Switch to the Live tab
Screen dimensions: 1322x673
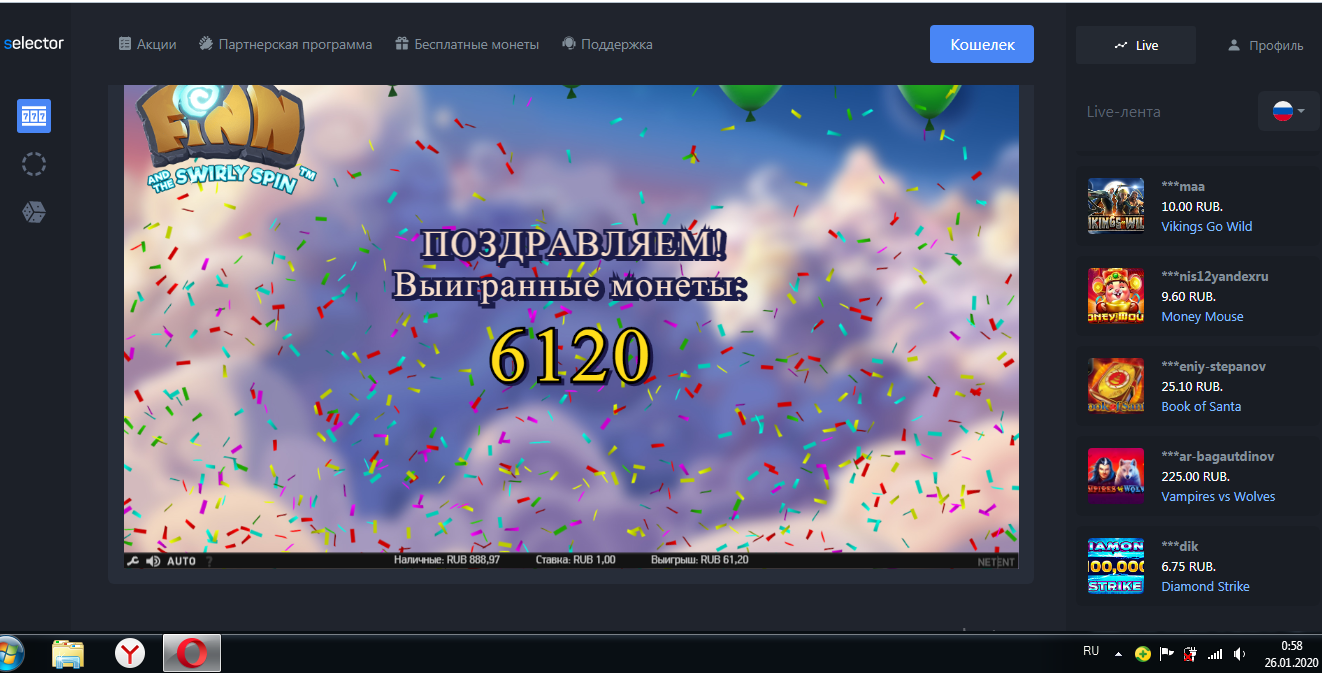[x=1135, y=45]
